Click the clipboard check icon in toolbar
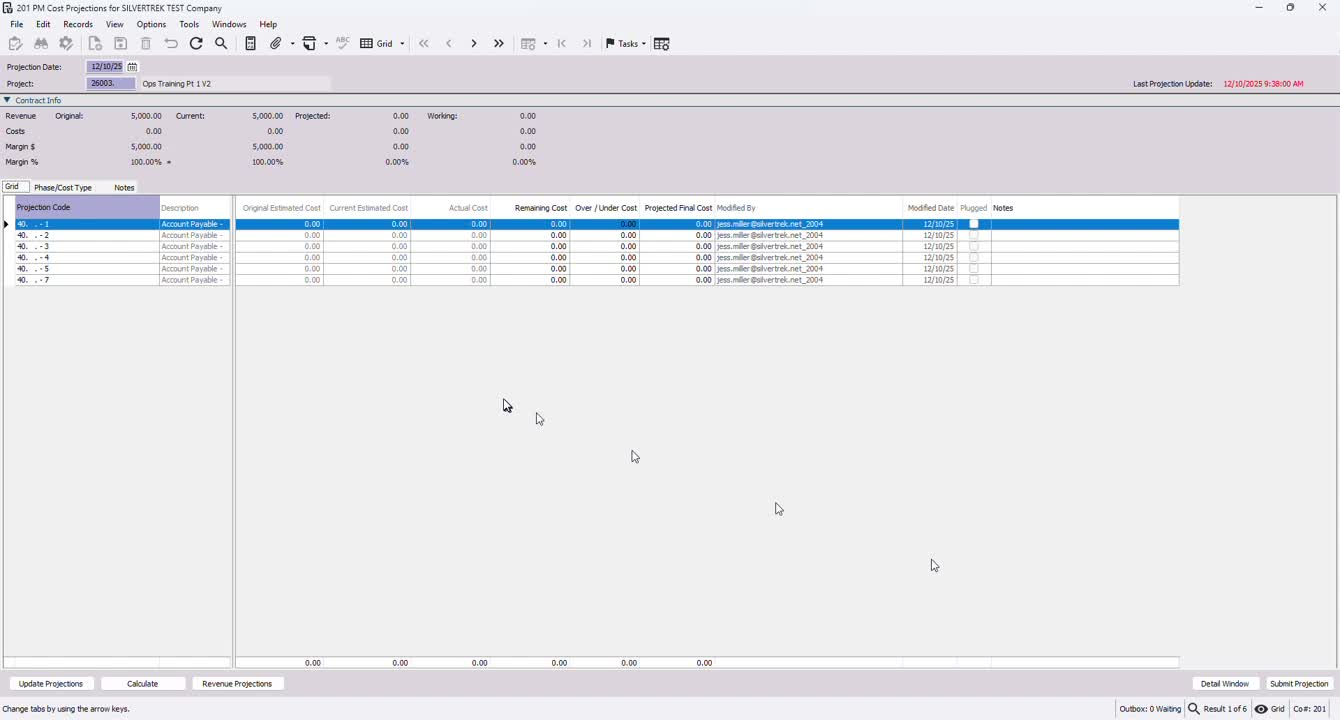This screenshot has height=720, width=1340. pyautogui.click(x=15, y=44)
